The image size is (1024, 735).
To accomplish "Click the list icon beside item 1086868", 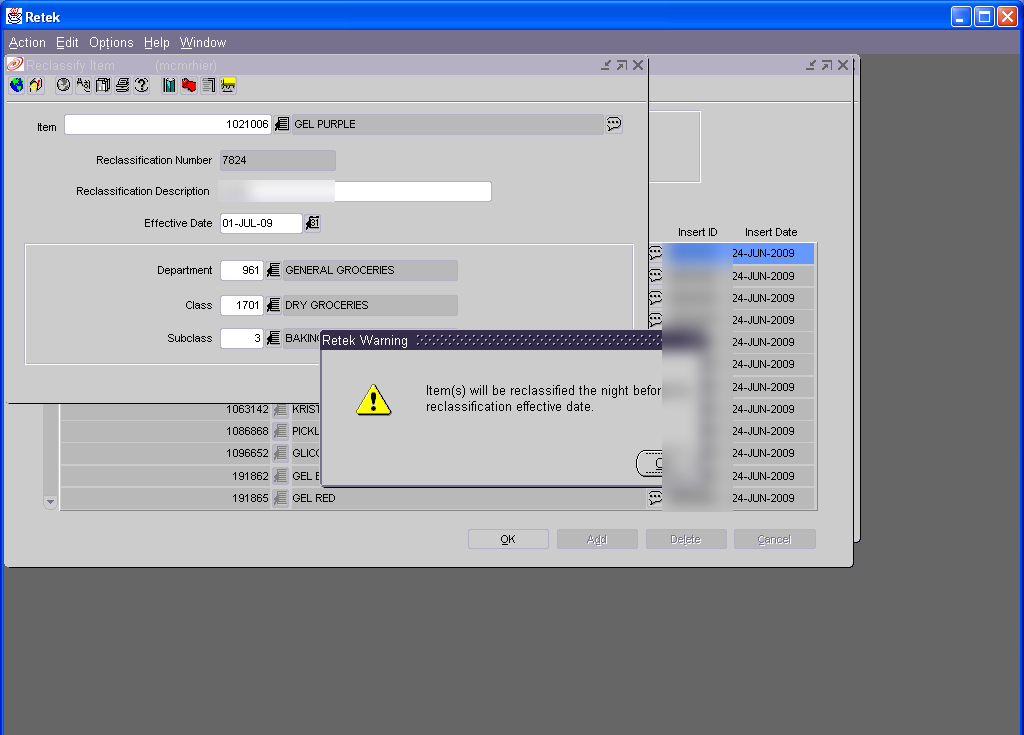I will [281, 431].
